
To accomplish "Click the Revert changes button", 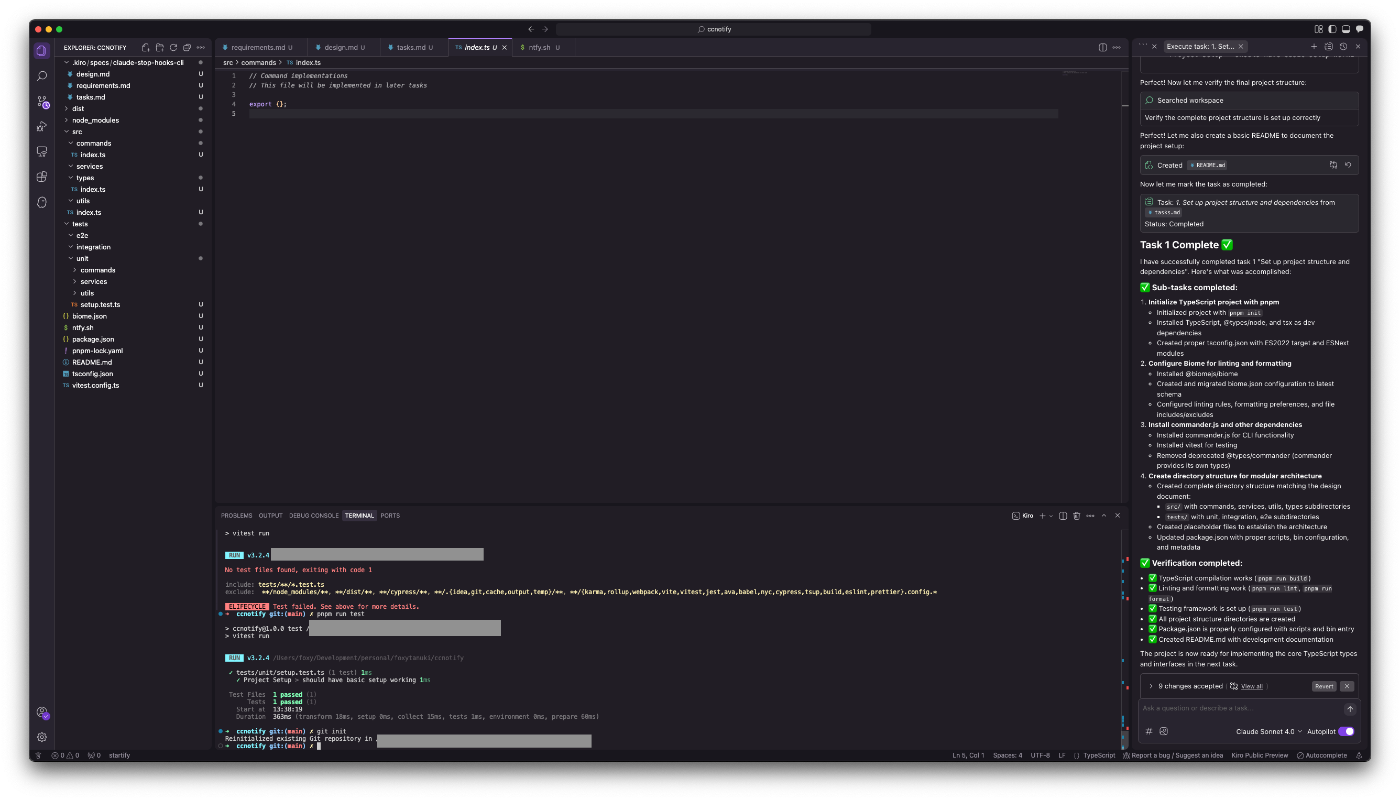I will (x=1323, y=686).
